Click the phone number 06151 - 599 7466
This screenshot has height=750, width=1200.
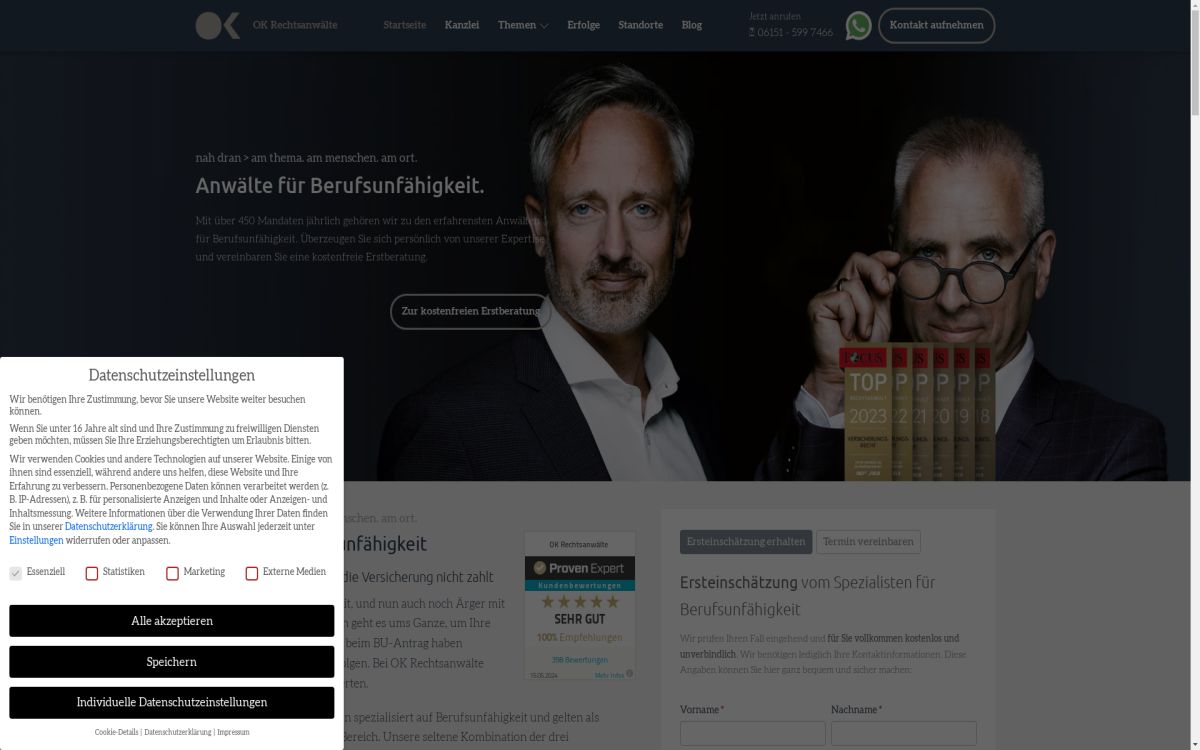795,32
